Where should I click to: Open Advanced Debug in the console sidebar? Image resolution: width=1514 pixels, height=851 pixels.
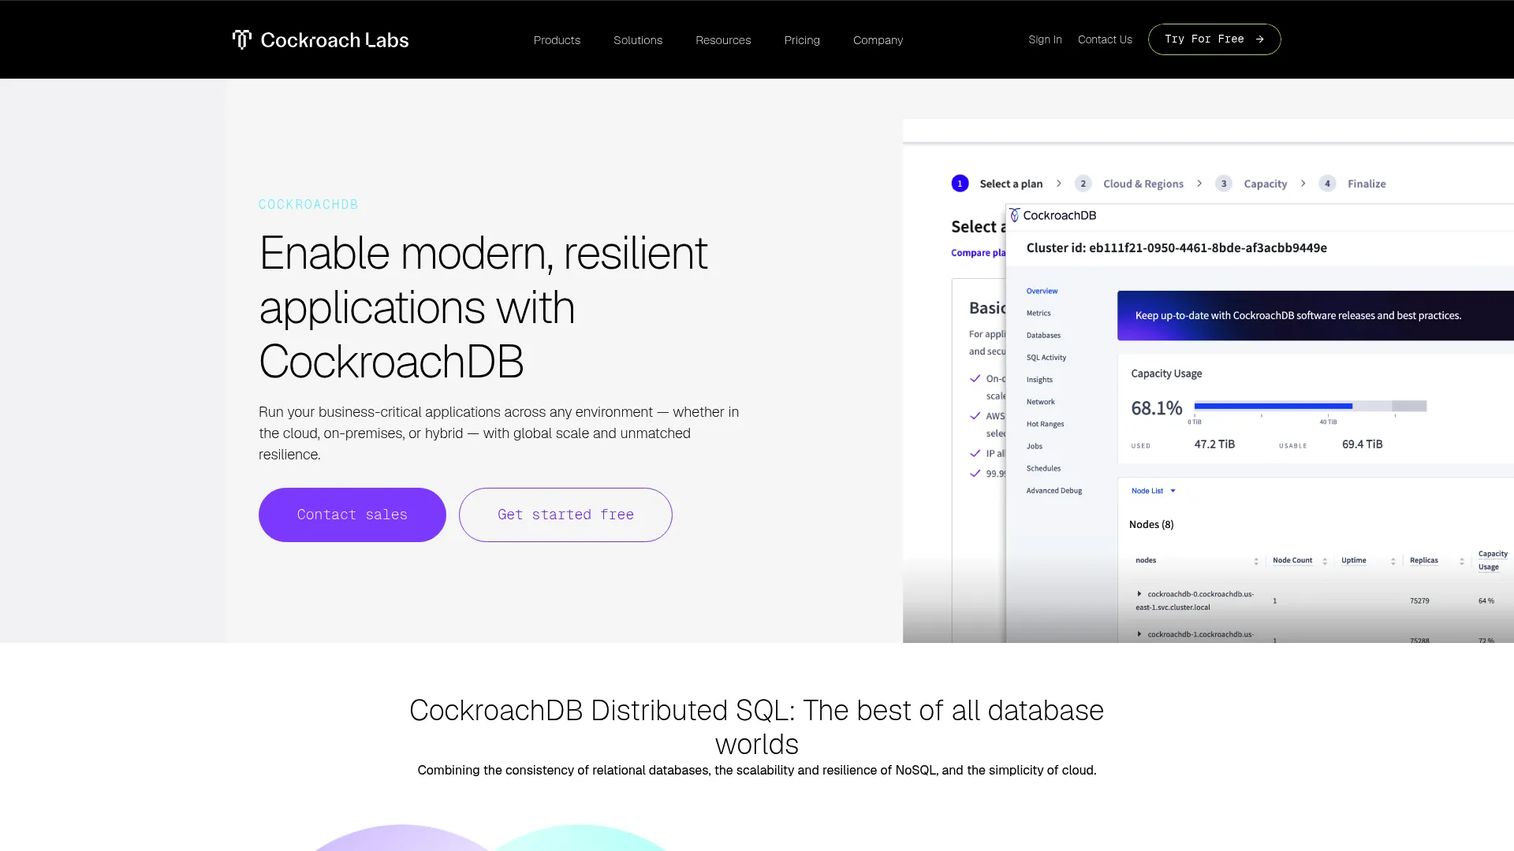[1054, 491]
